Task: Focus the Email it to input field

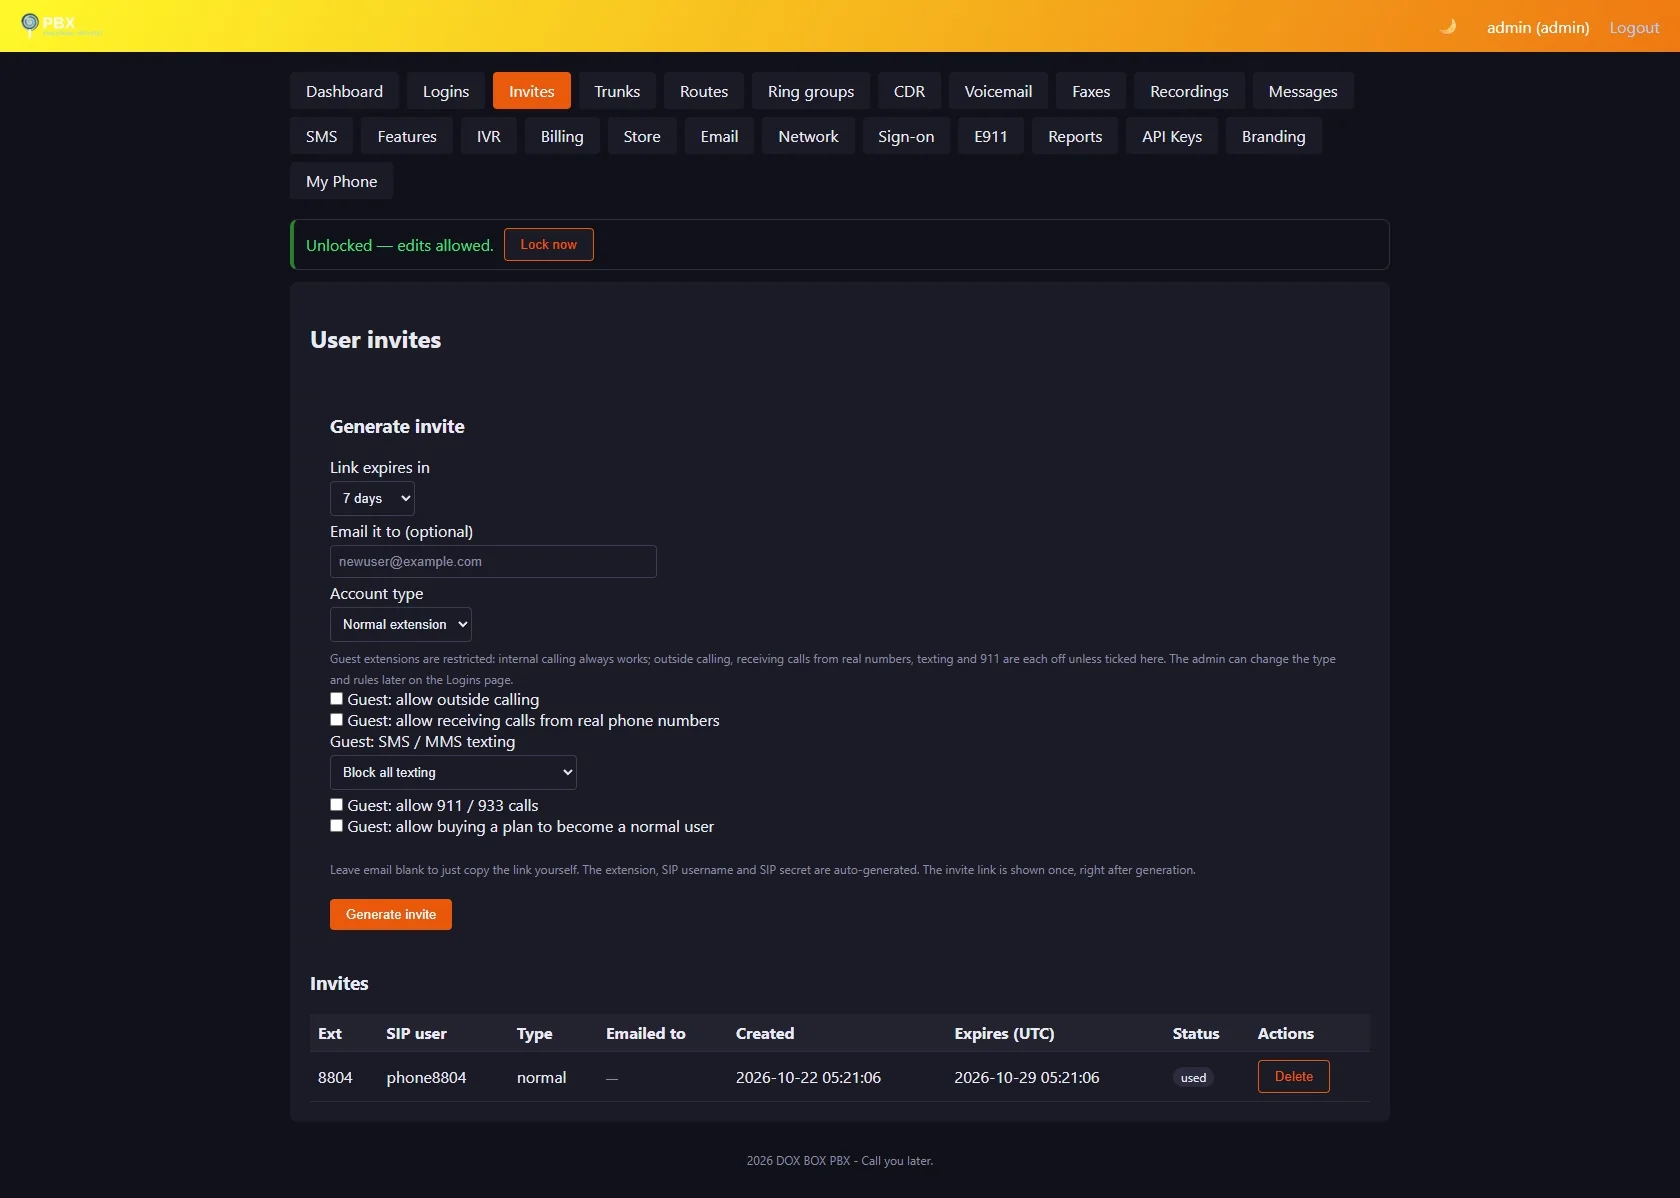Action: click(493, 561)
